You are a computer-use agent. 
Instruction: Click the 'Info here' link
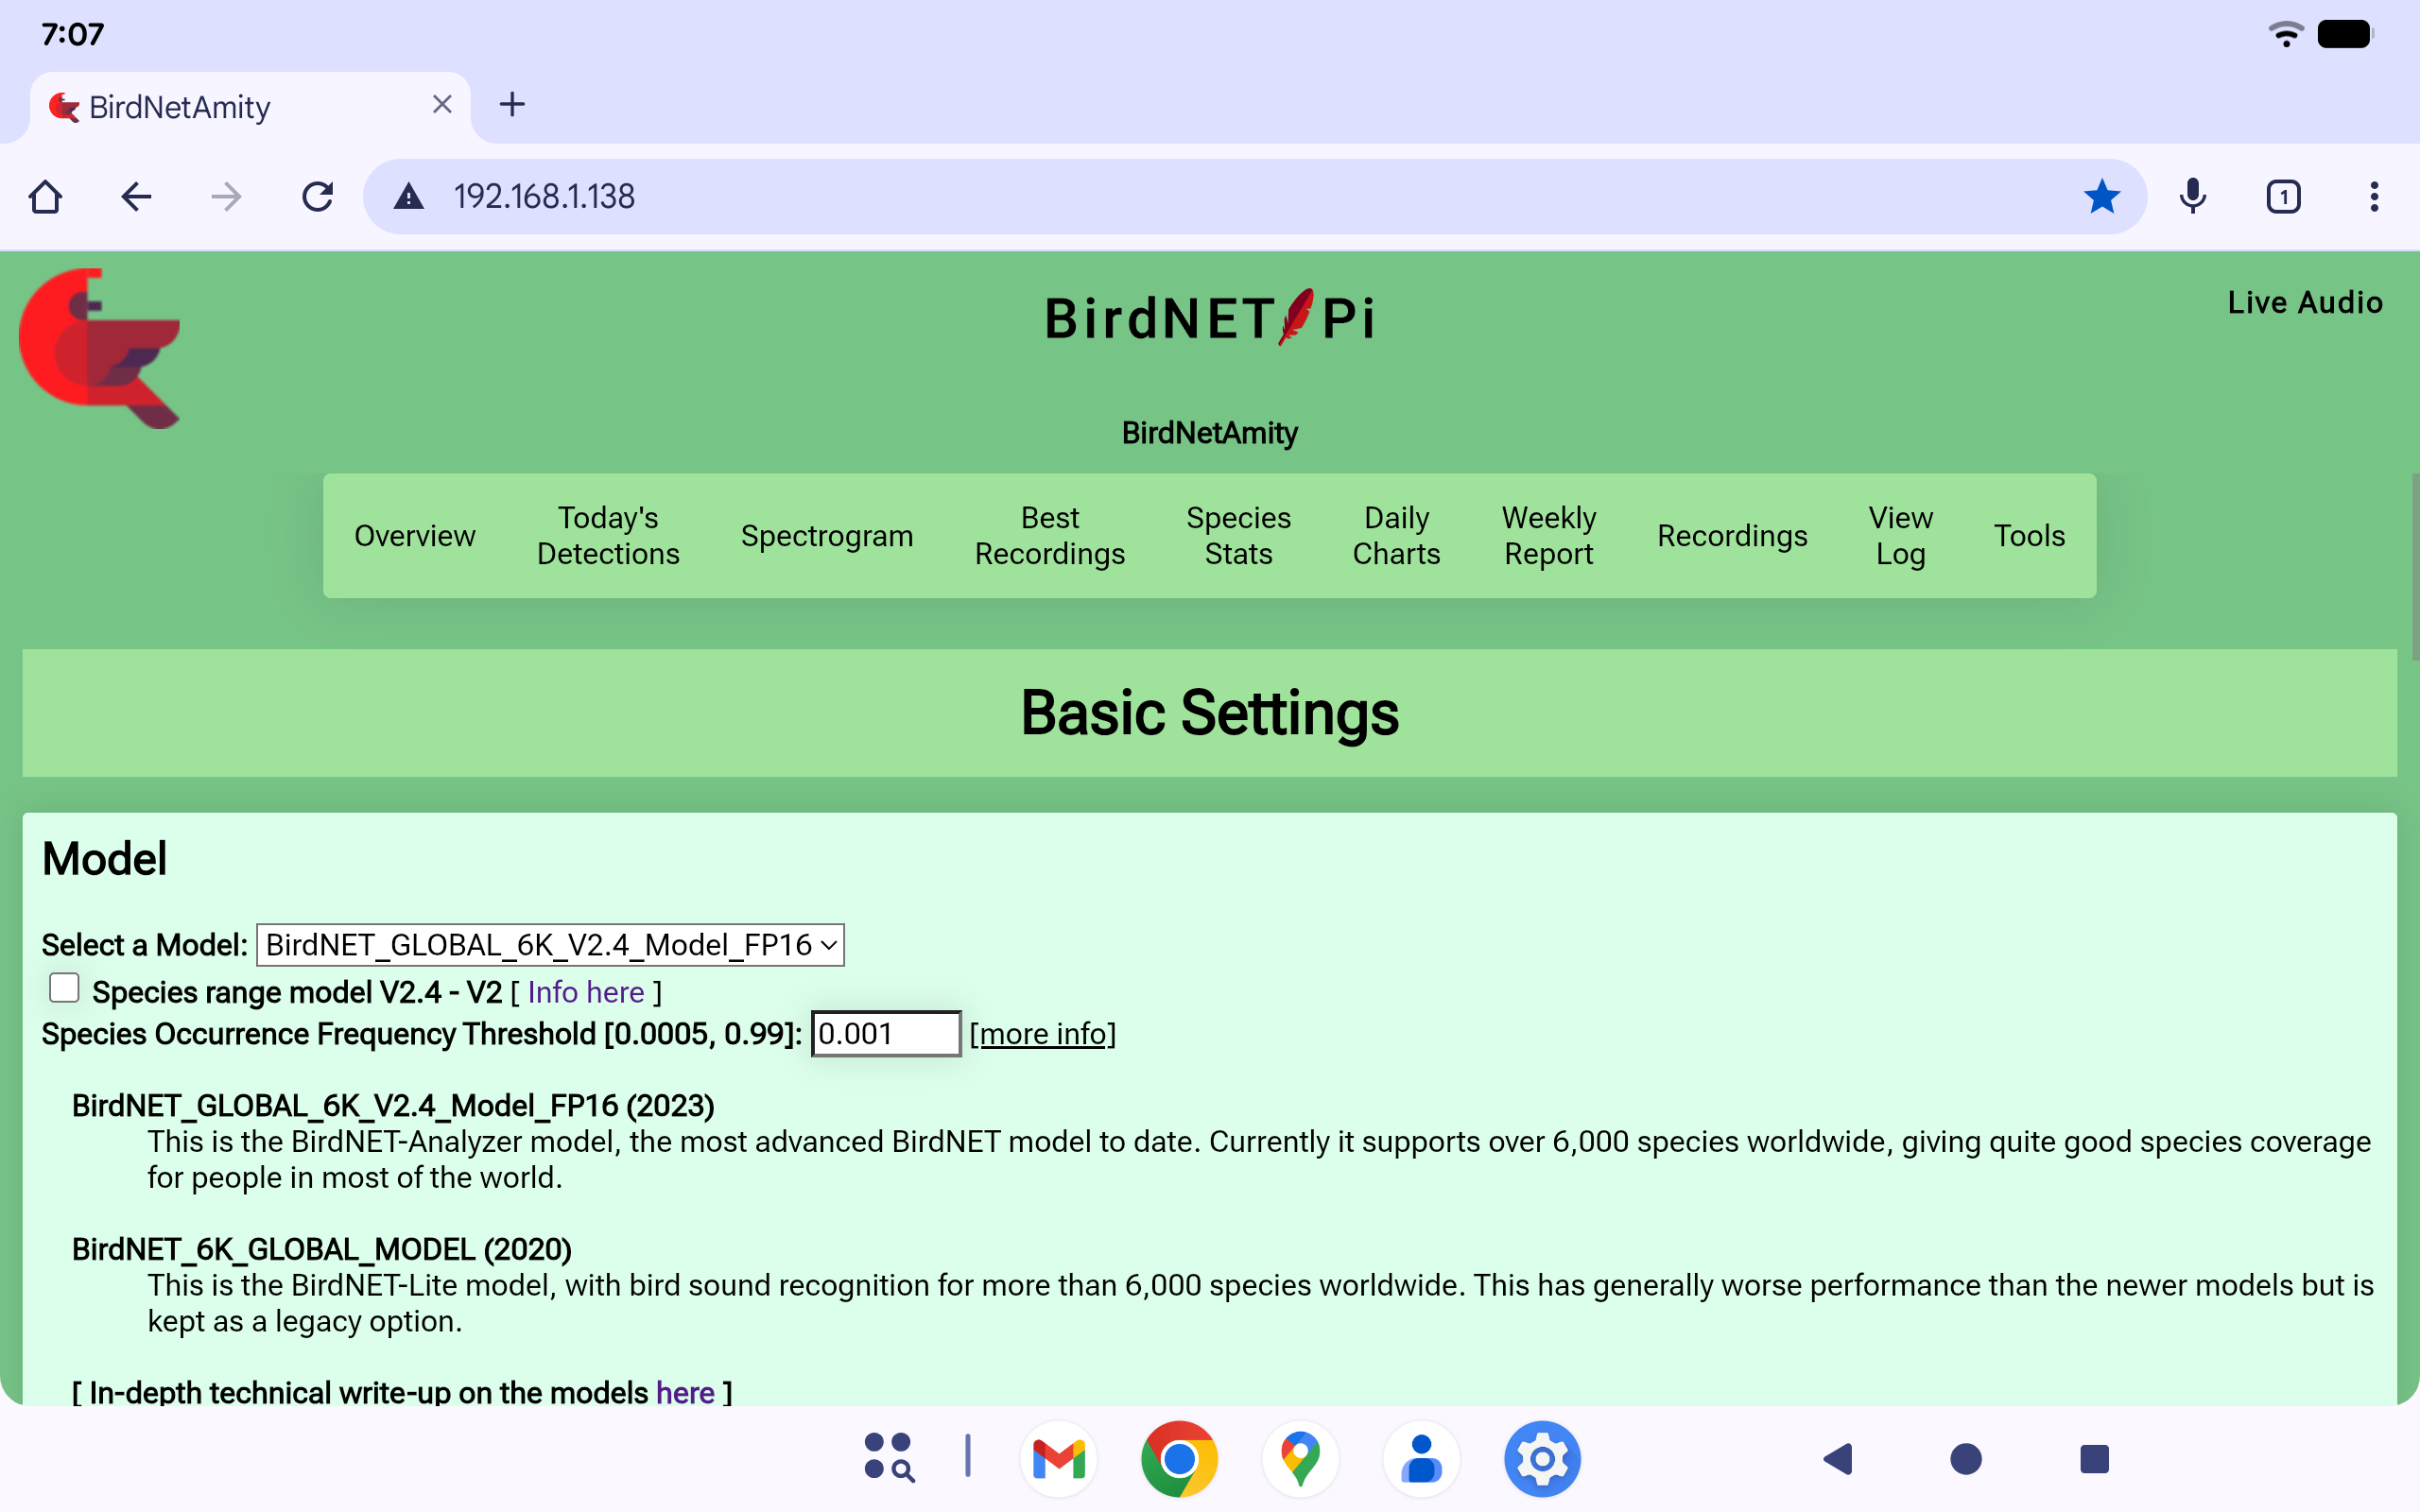tap(586, 992)
